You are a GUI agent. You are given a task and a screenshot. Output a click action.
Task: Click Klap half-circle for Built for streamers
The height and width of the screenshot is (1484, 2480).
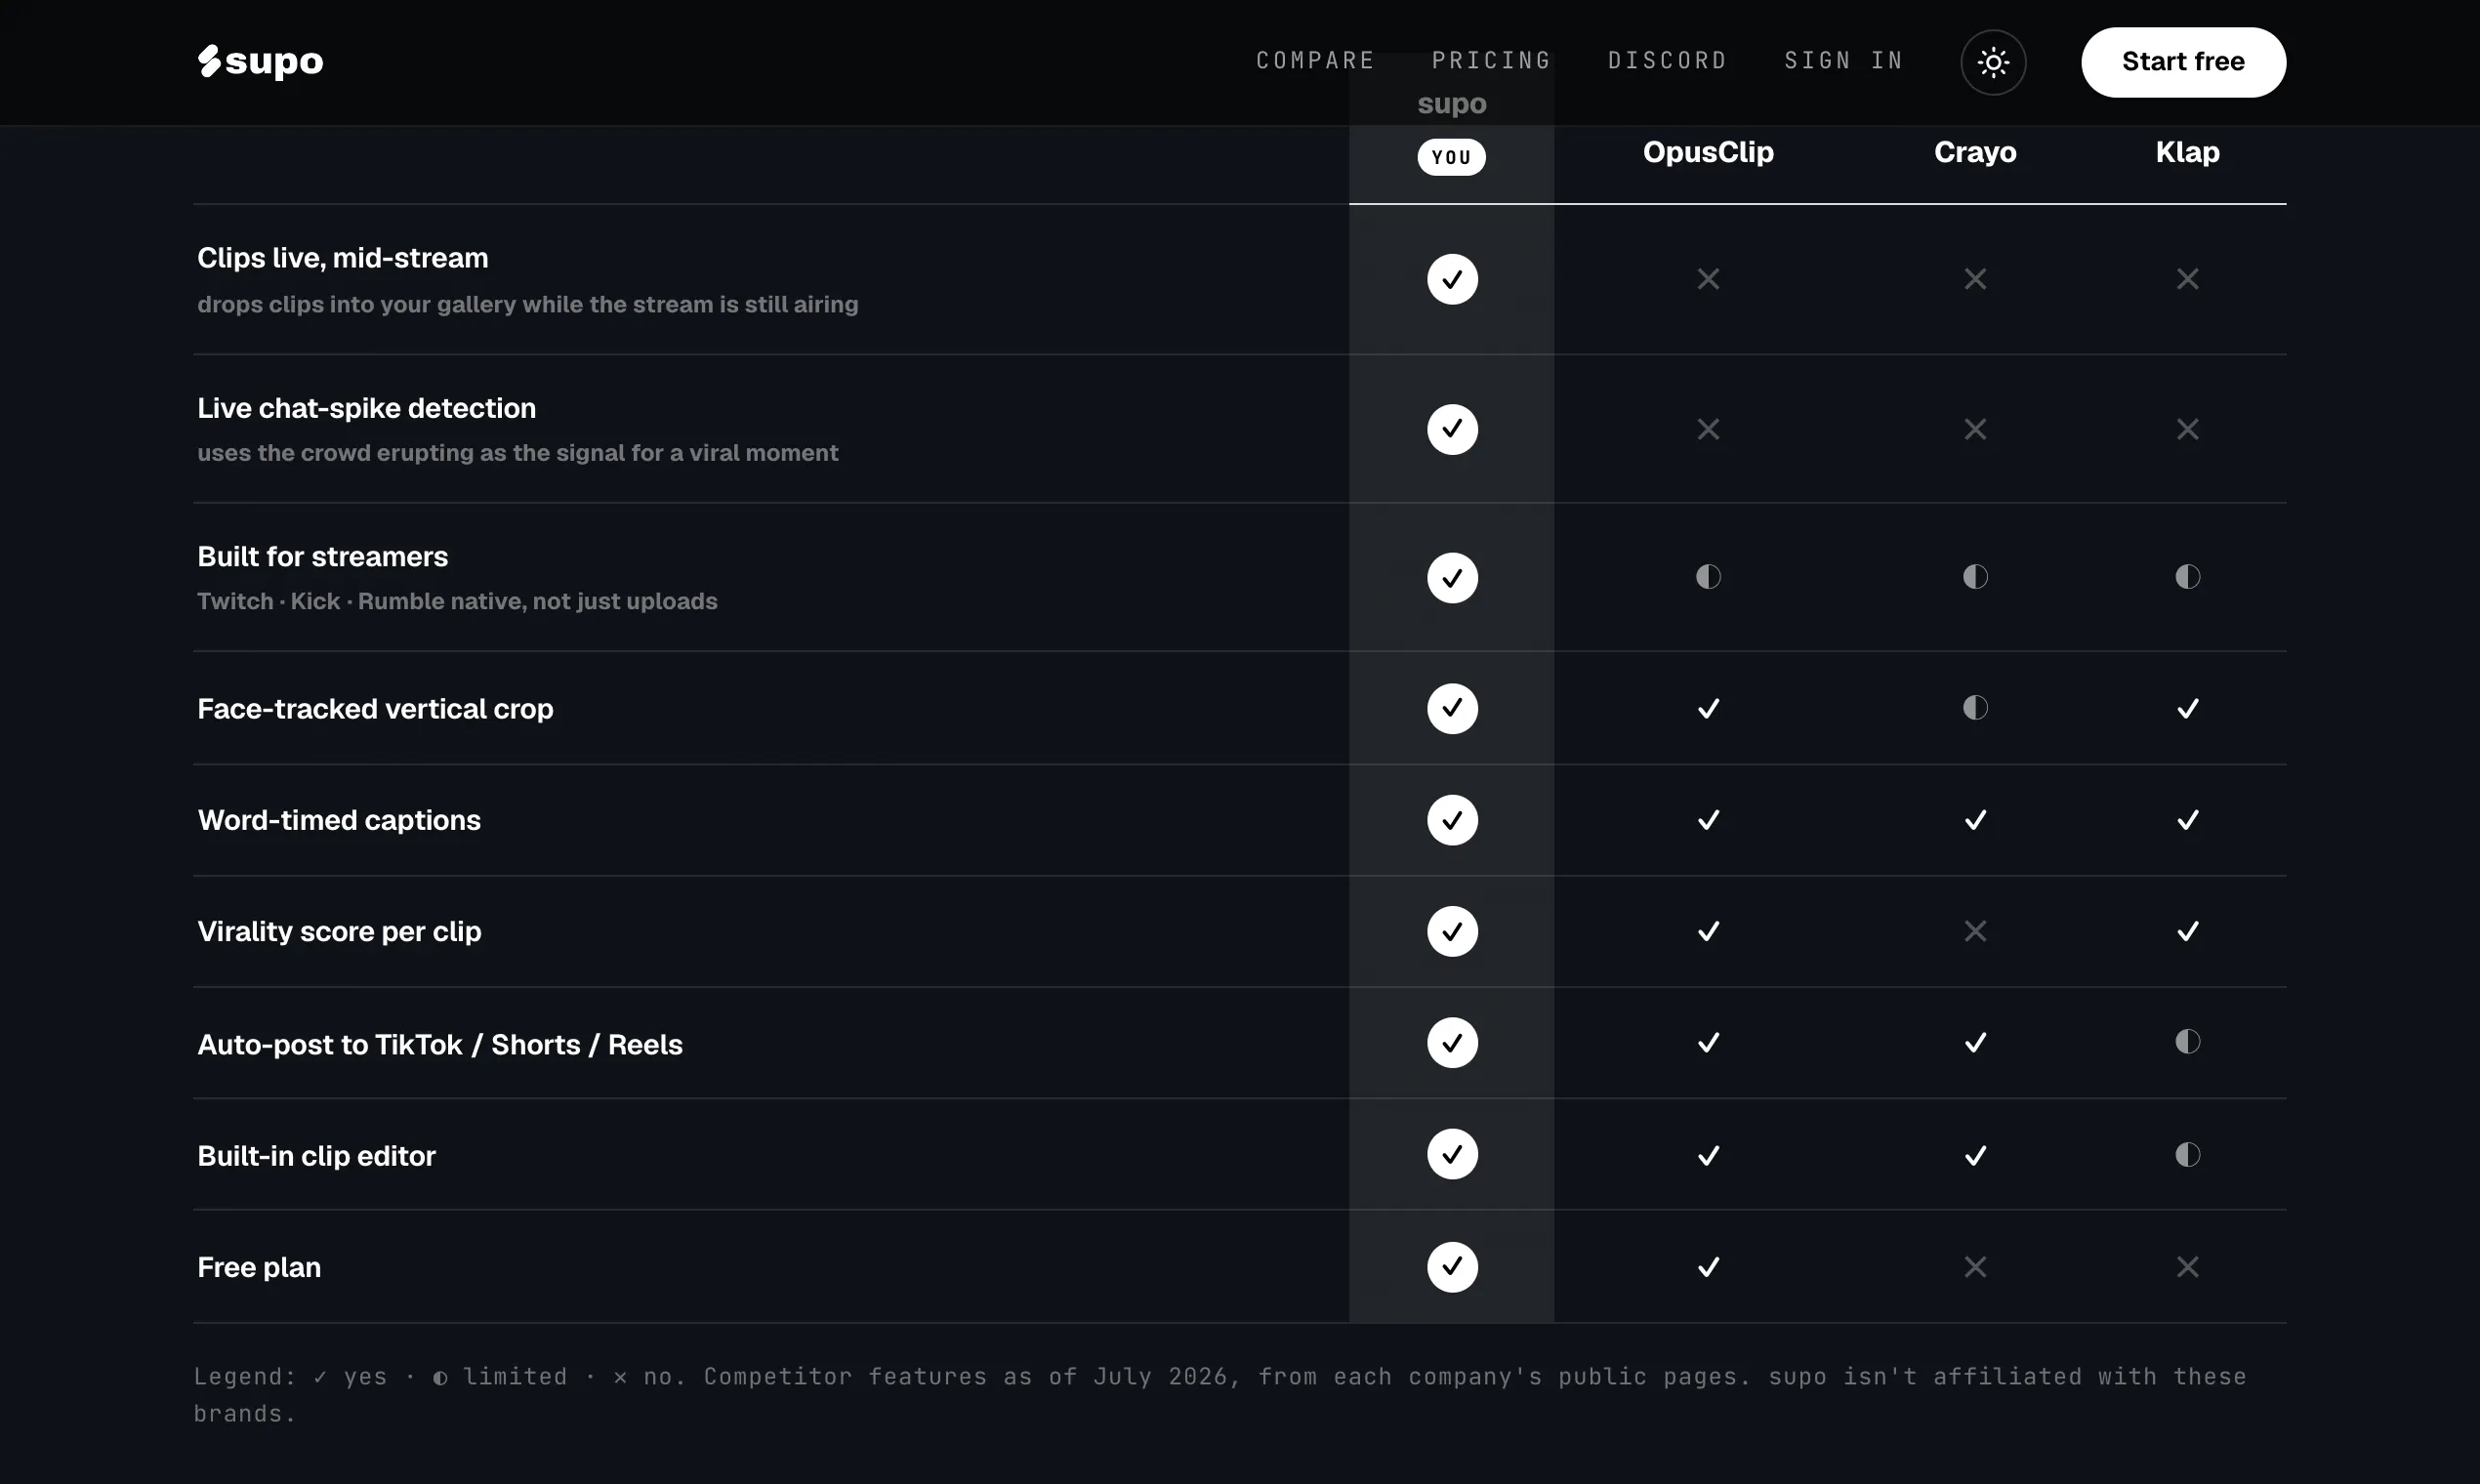pyautogui.click(x=2187, y=576)
